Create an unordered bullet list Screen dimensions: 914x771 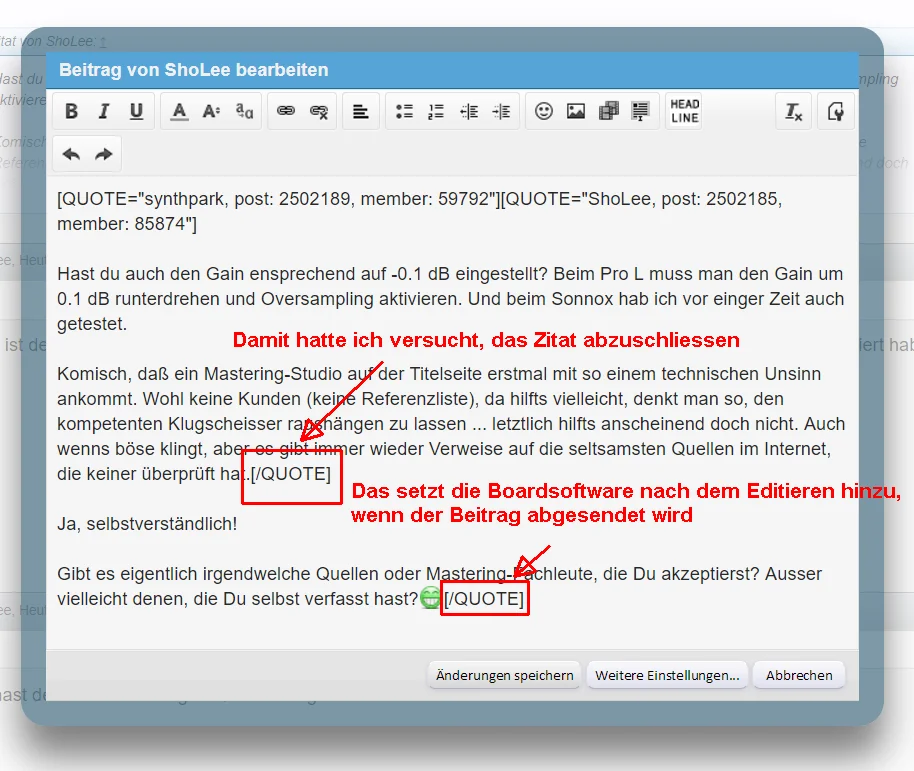404,111
